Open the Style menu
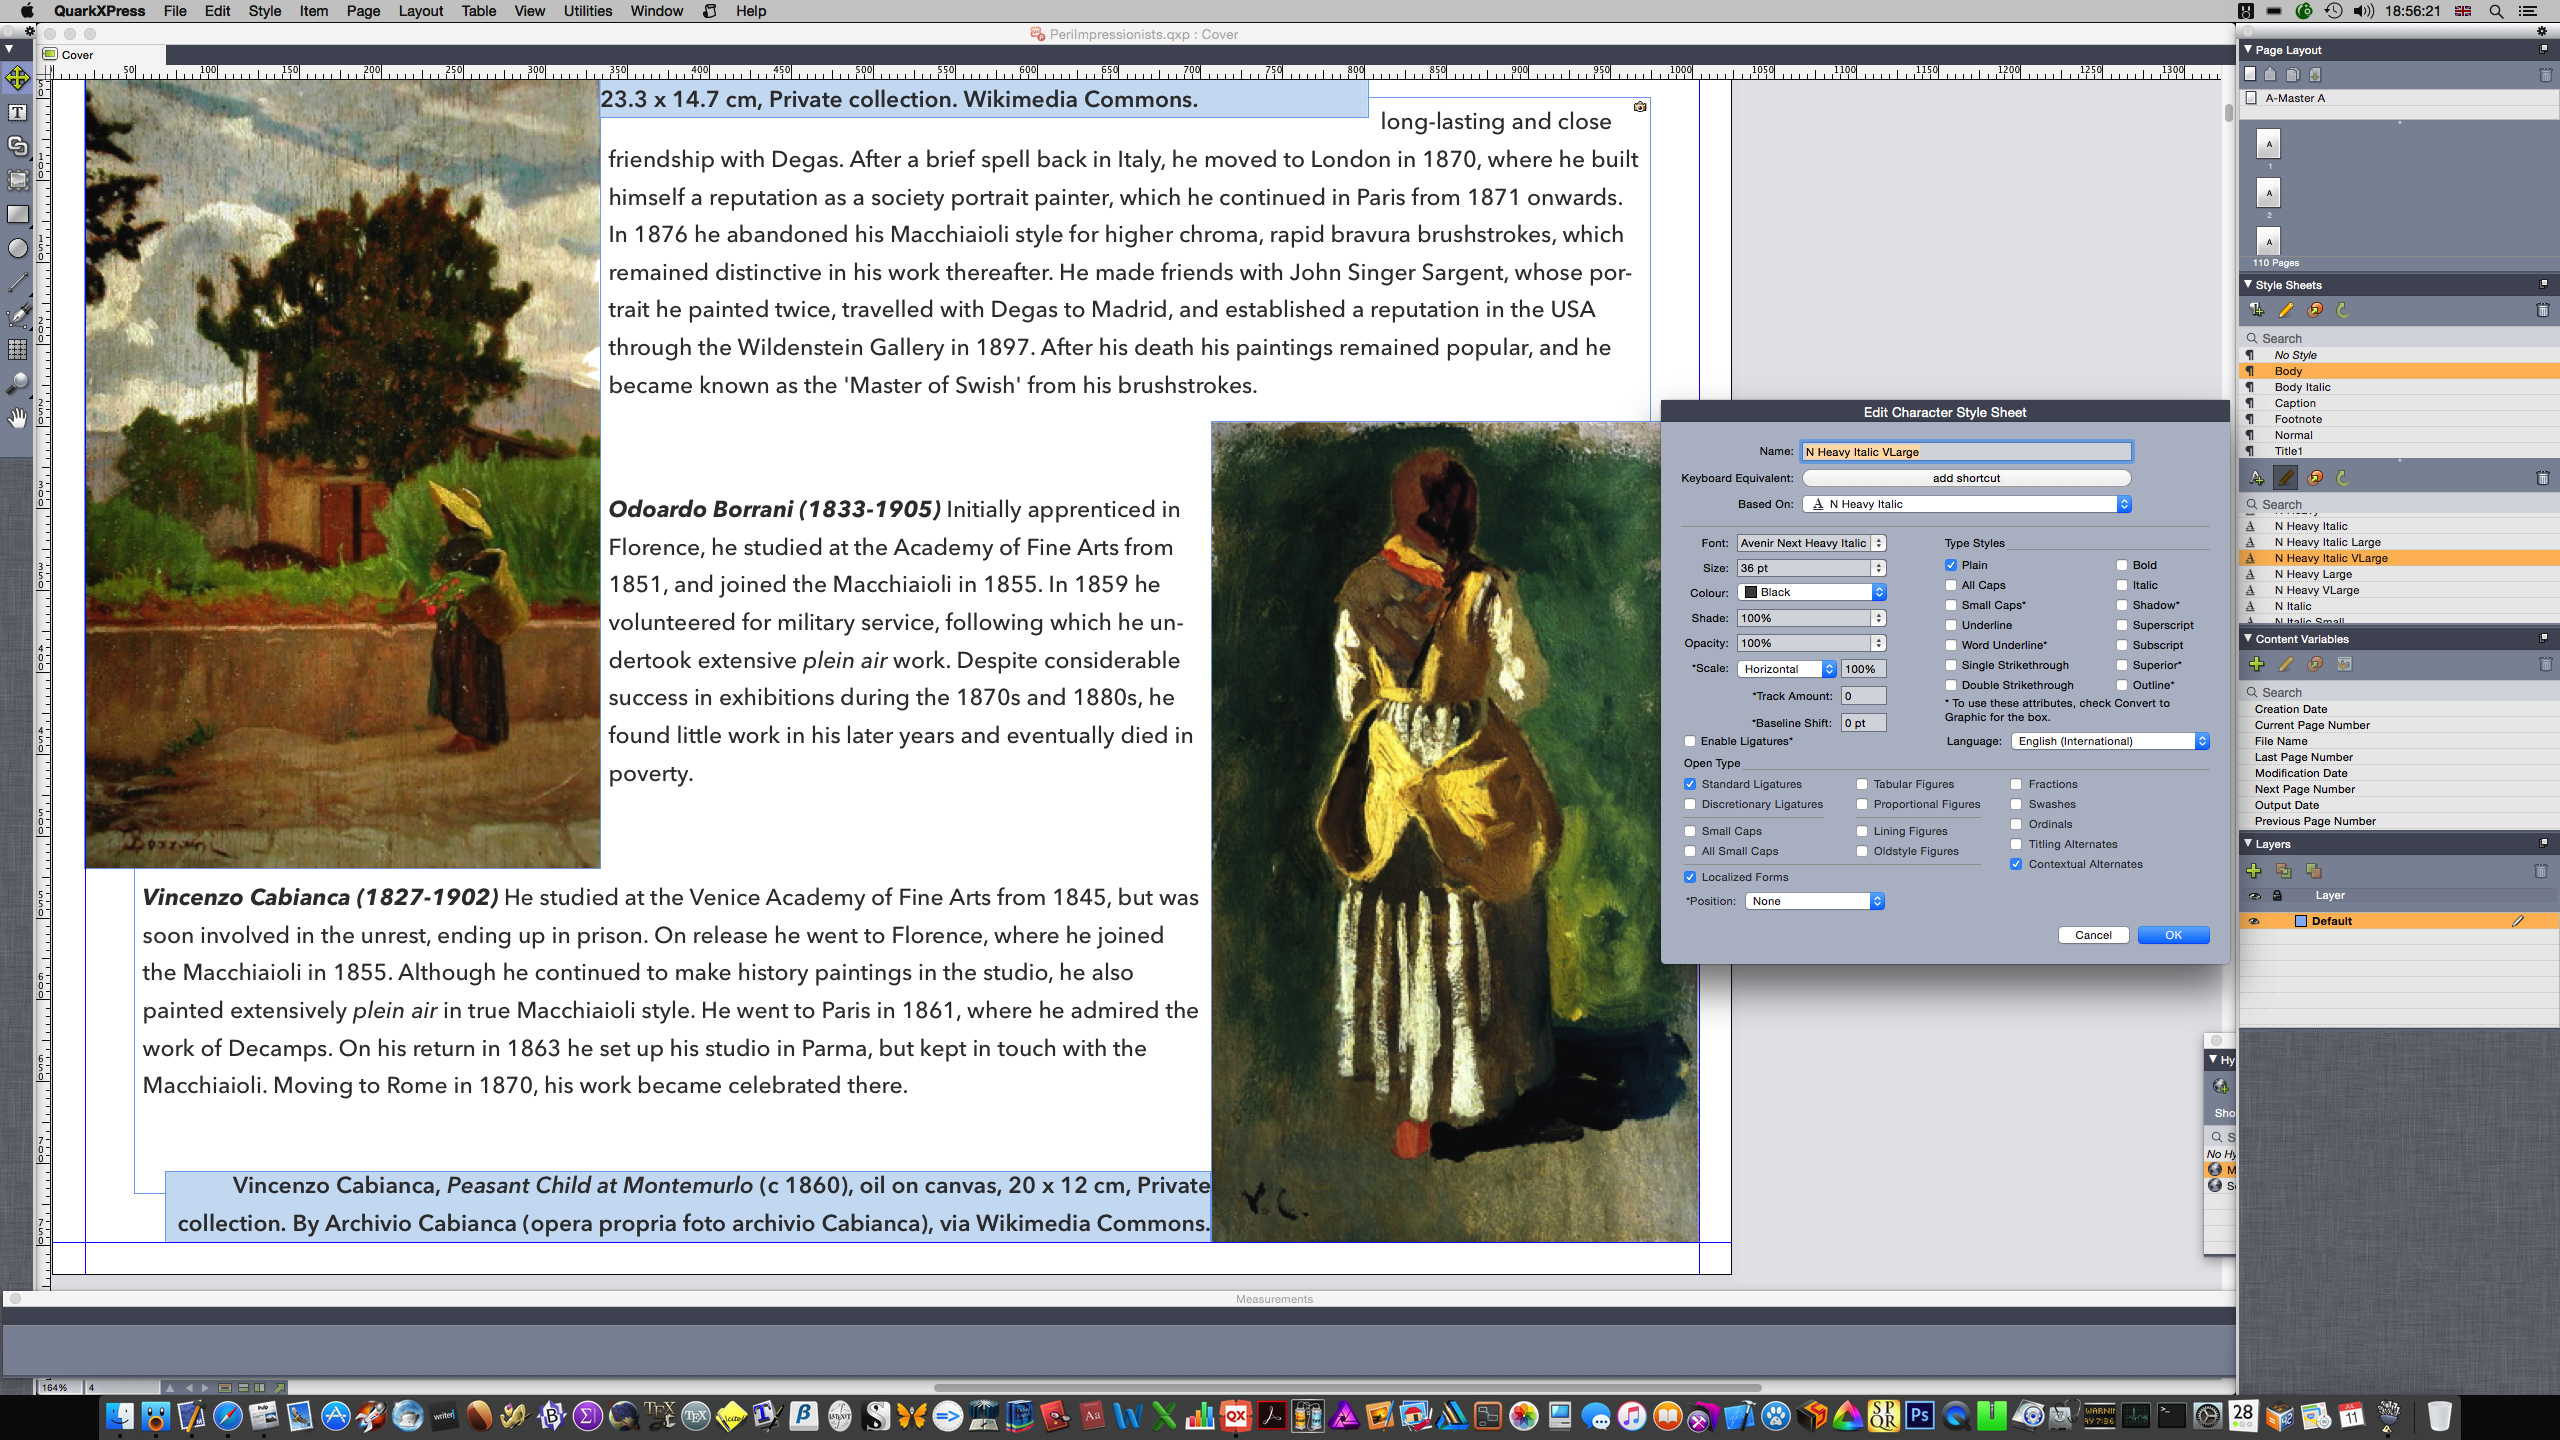Image resolution: width=2560 pixels, height=1440 pixels. 264,11
